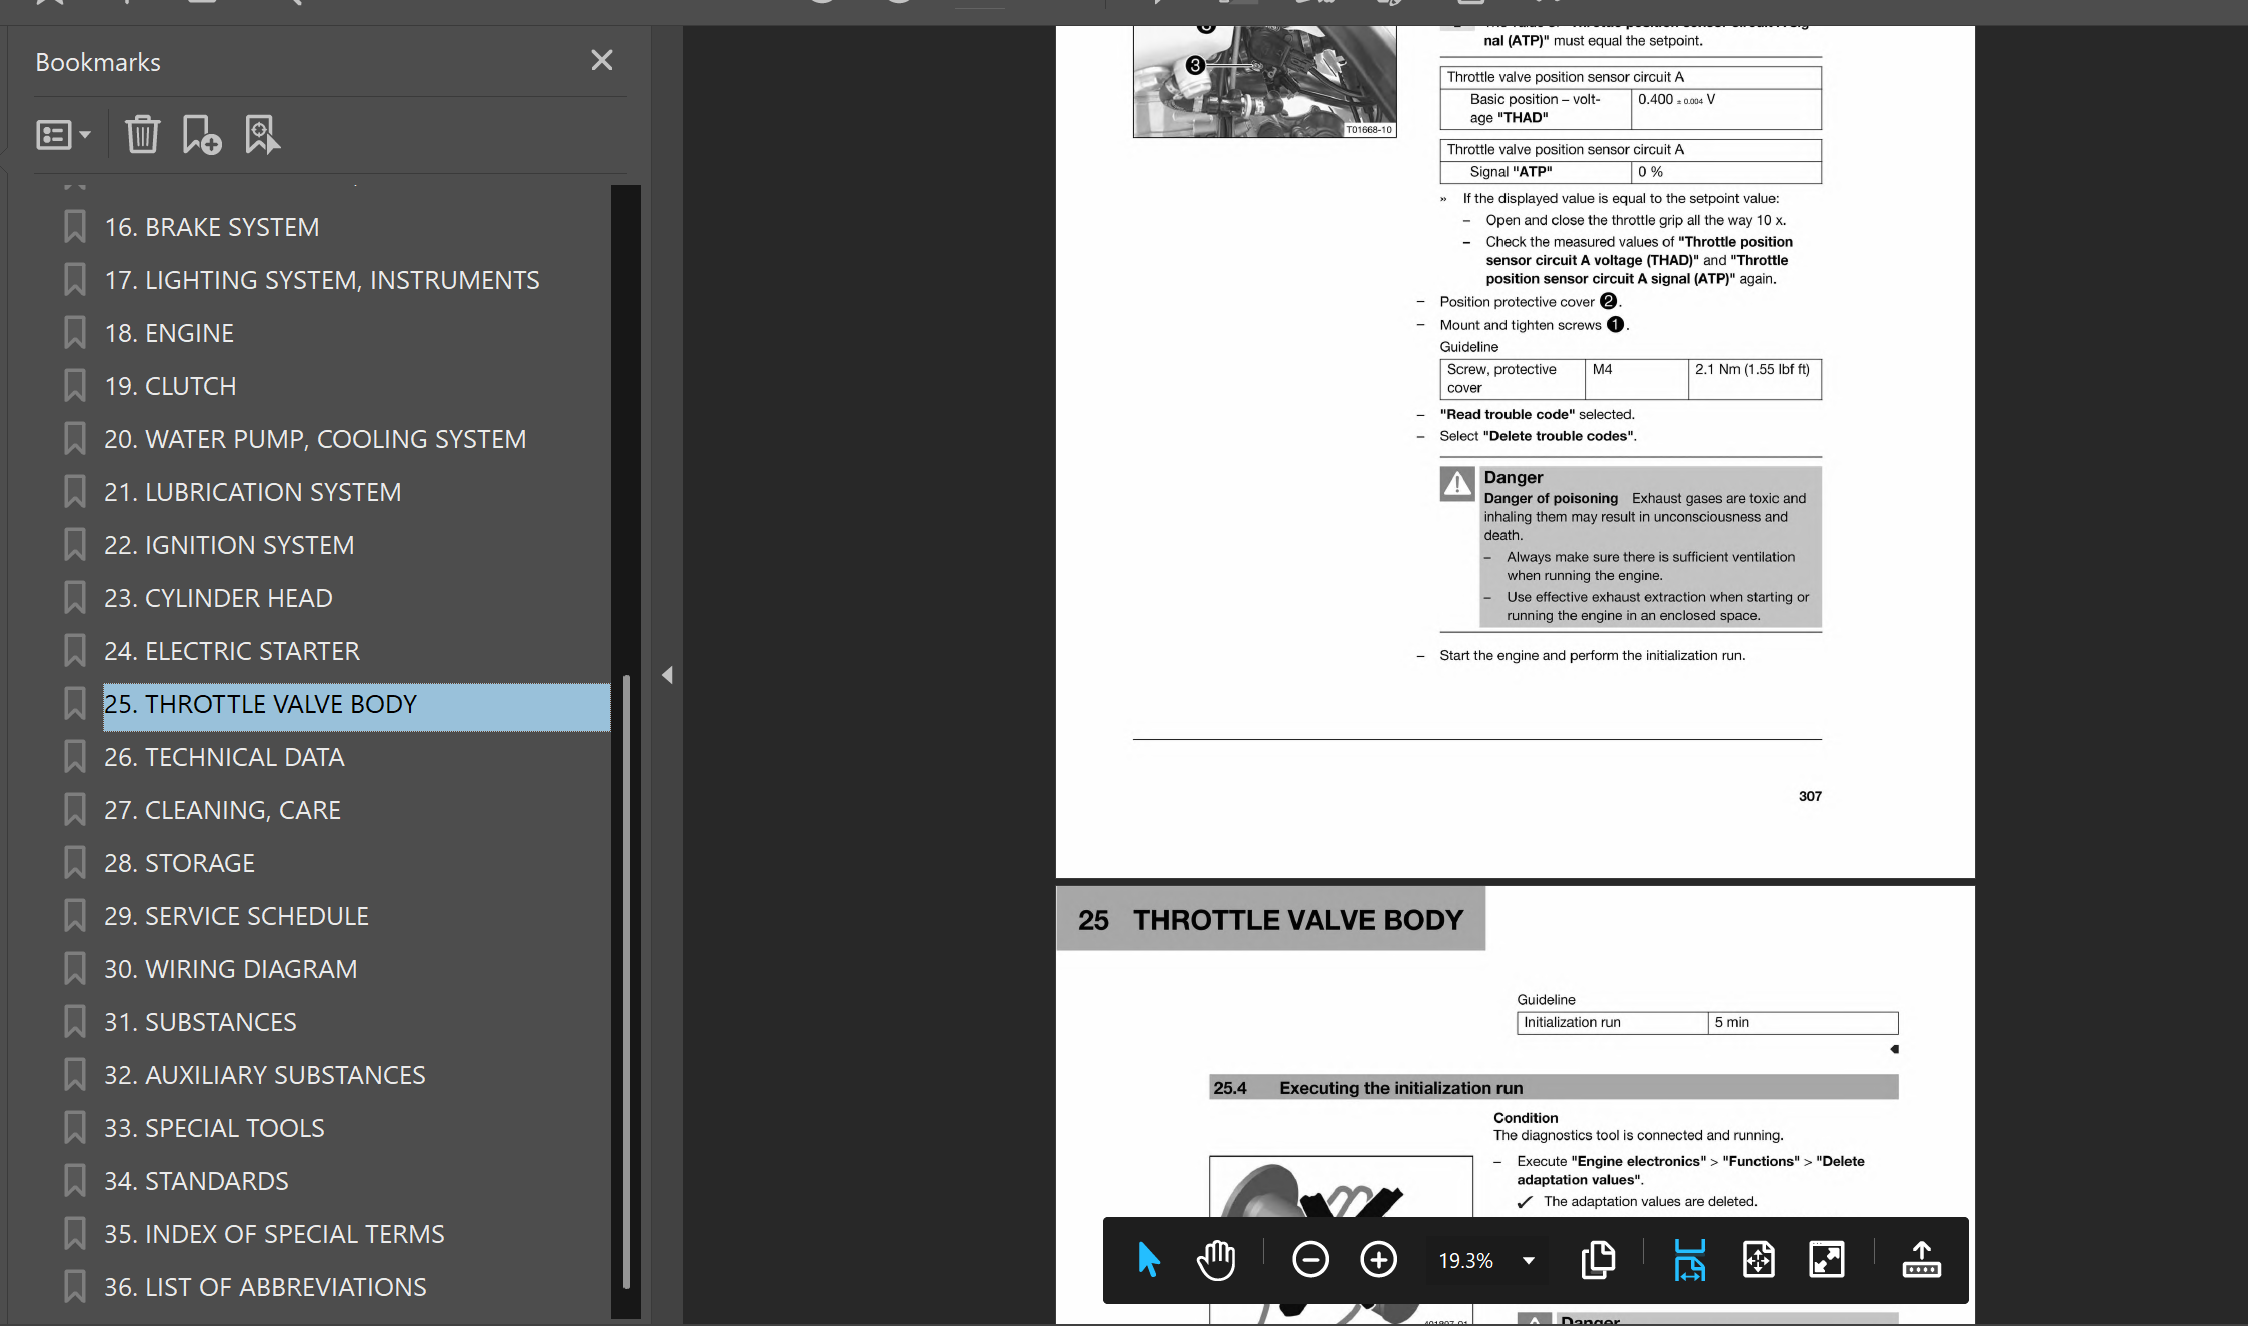Jump to 34. STANDARDS bookmark

coord(196,1182)
